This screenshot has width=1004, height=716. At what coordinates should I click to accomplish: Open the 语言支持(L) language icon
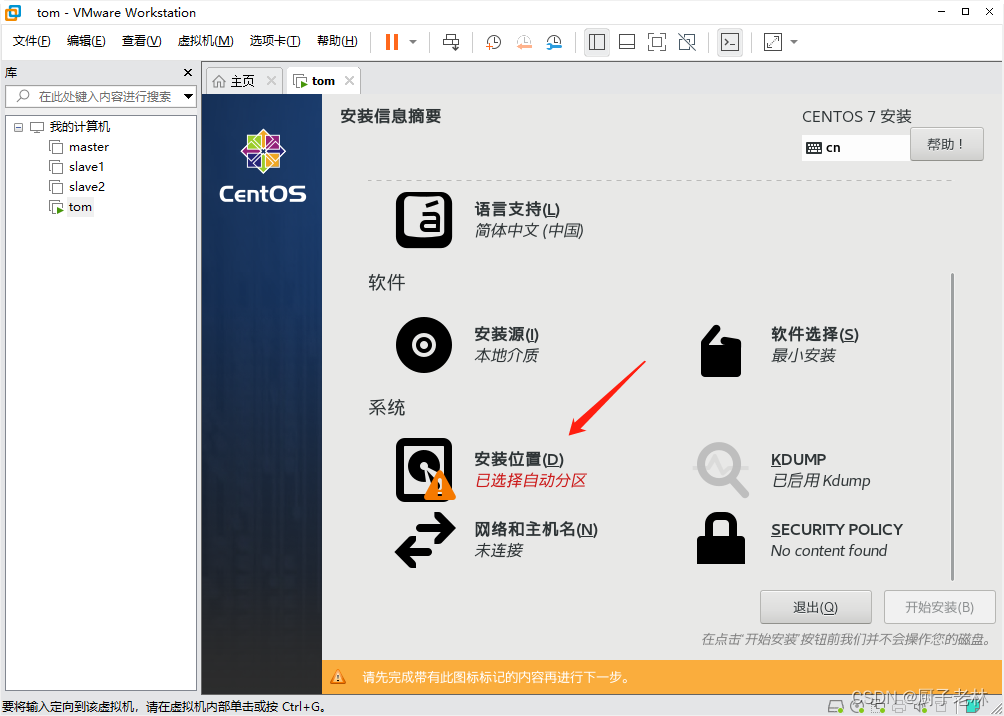pyautogui.click(x=424, y=220)
